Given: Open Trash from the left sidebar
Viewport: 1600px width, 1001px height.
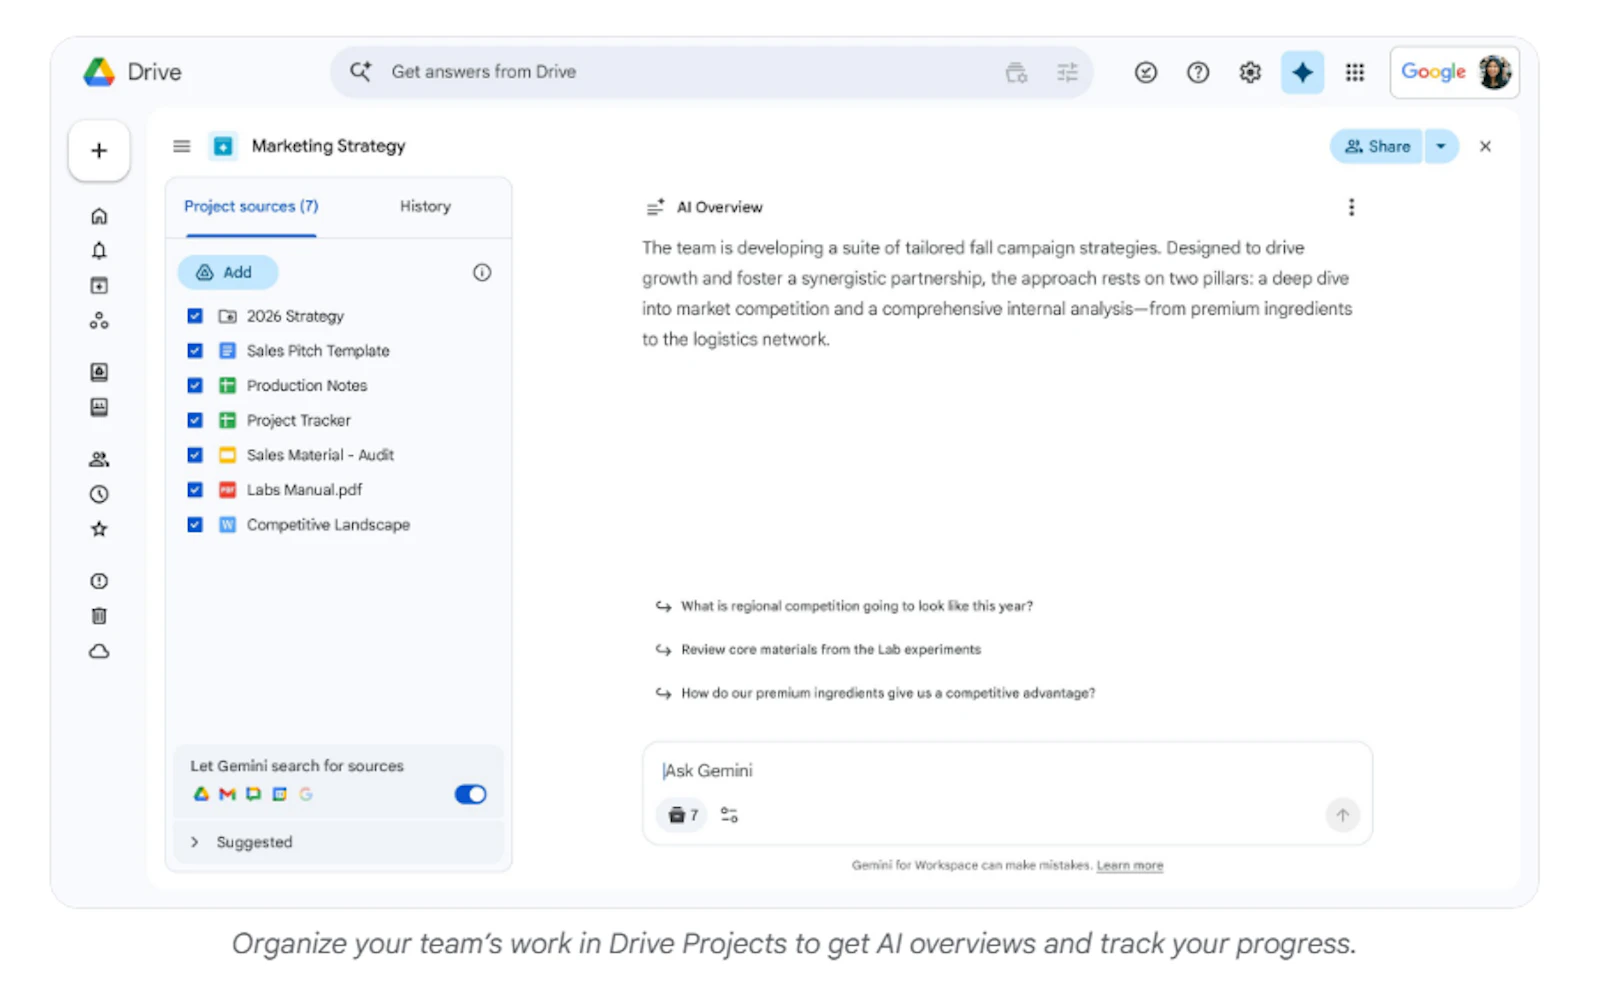Looking at the screenshot, I should 98,615.
